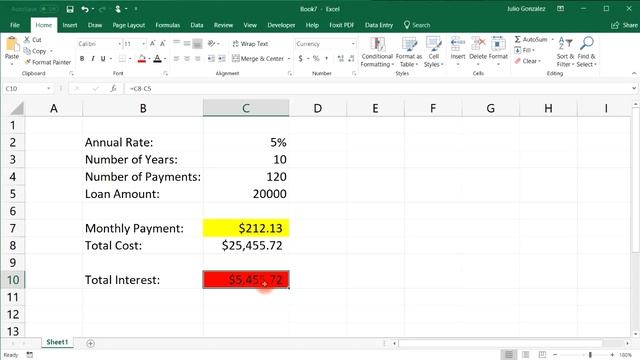Decrease the cell indent
Viewport: 640px width, 360px height.
tap(211, 59)
